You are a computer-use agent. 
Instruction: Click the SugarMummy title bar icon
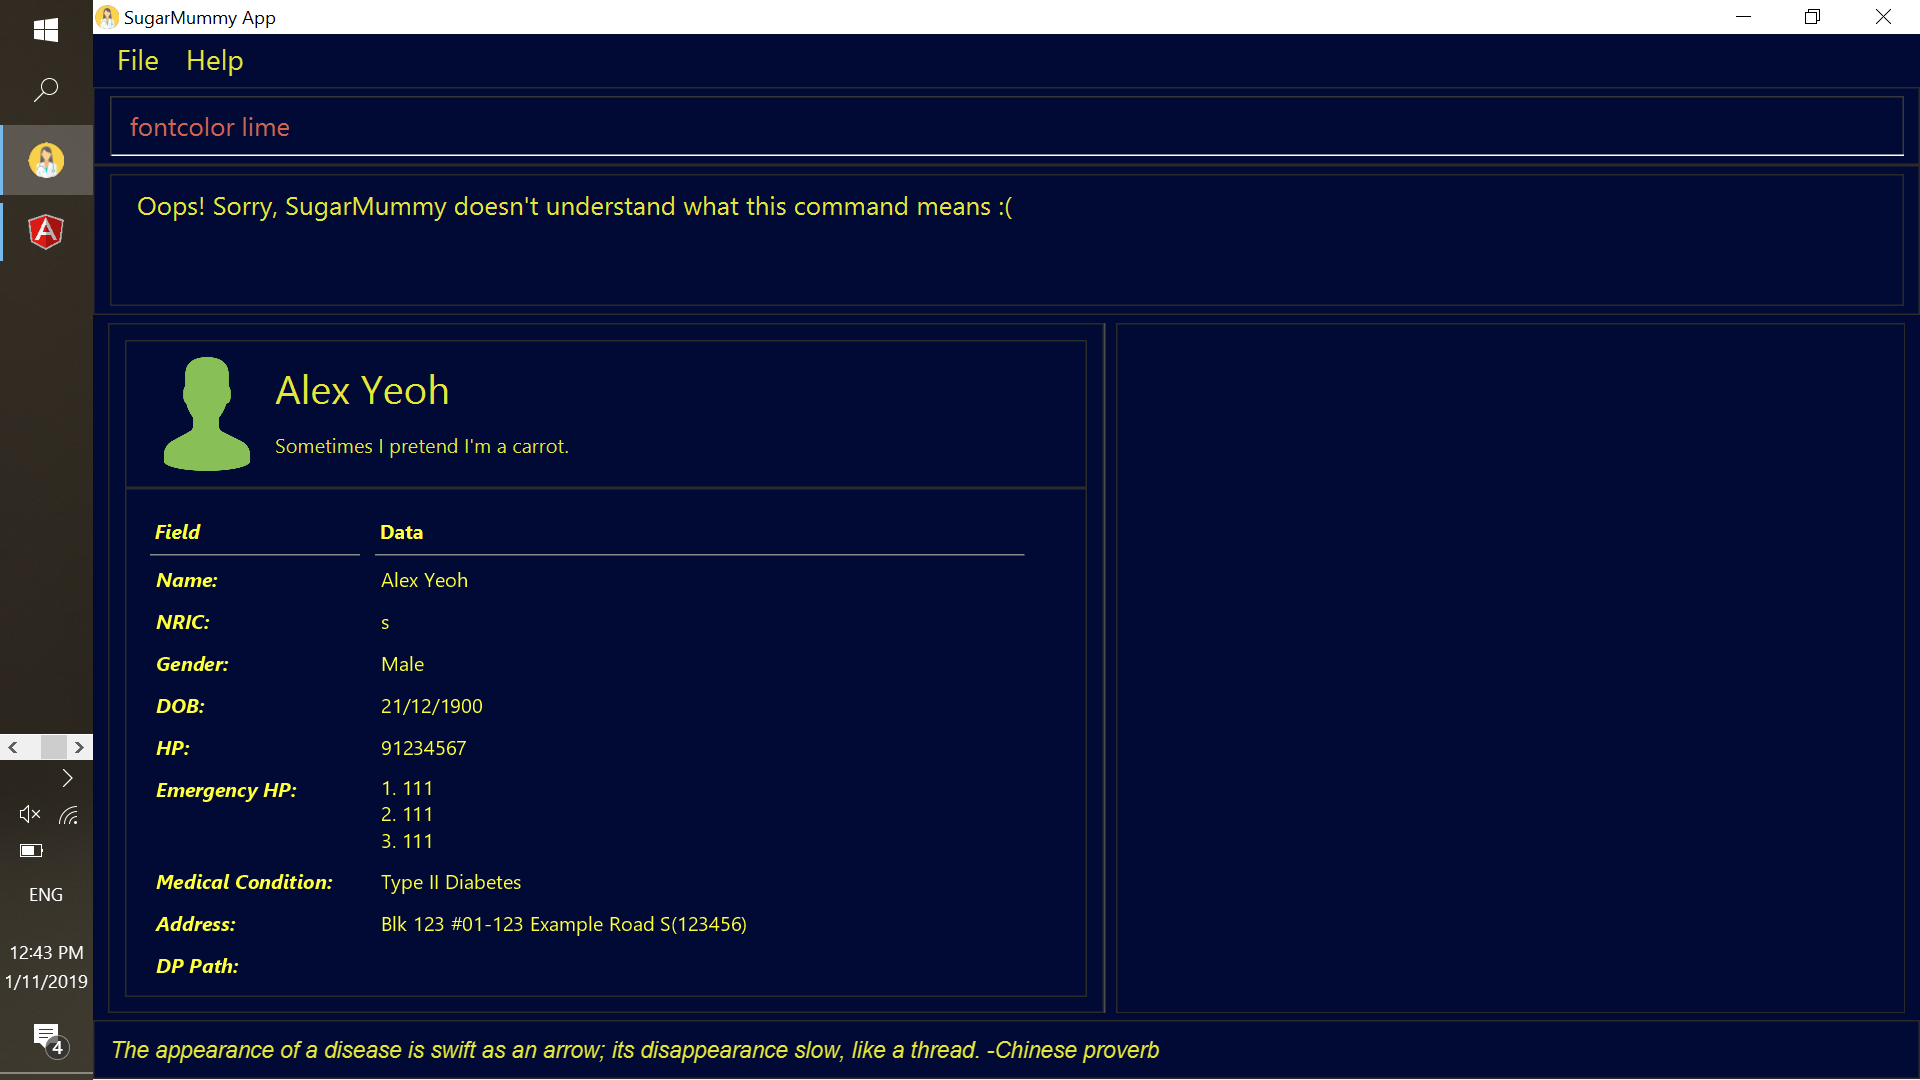(x=108, y=17)
